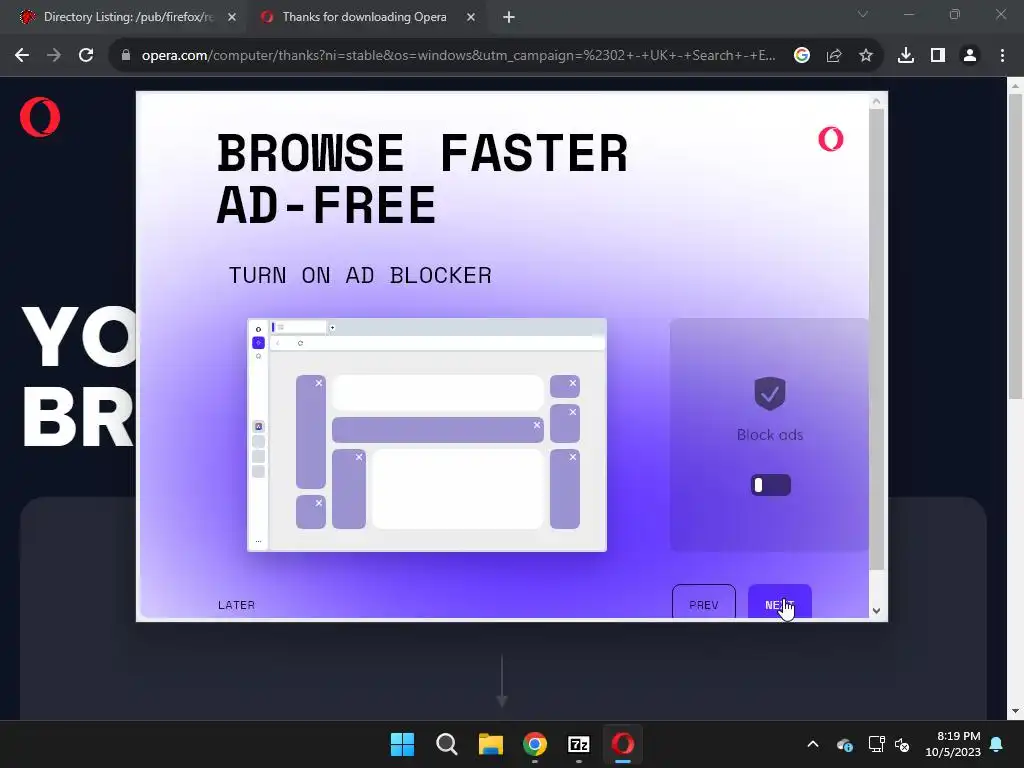The height and width of the screenshot is (768, 1024).
Task: Click the Opera logo in page header
Action: [x=40, y=117]
